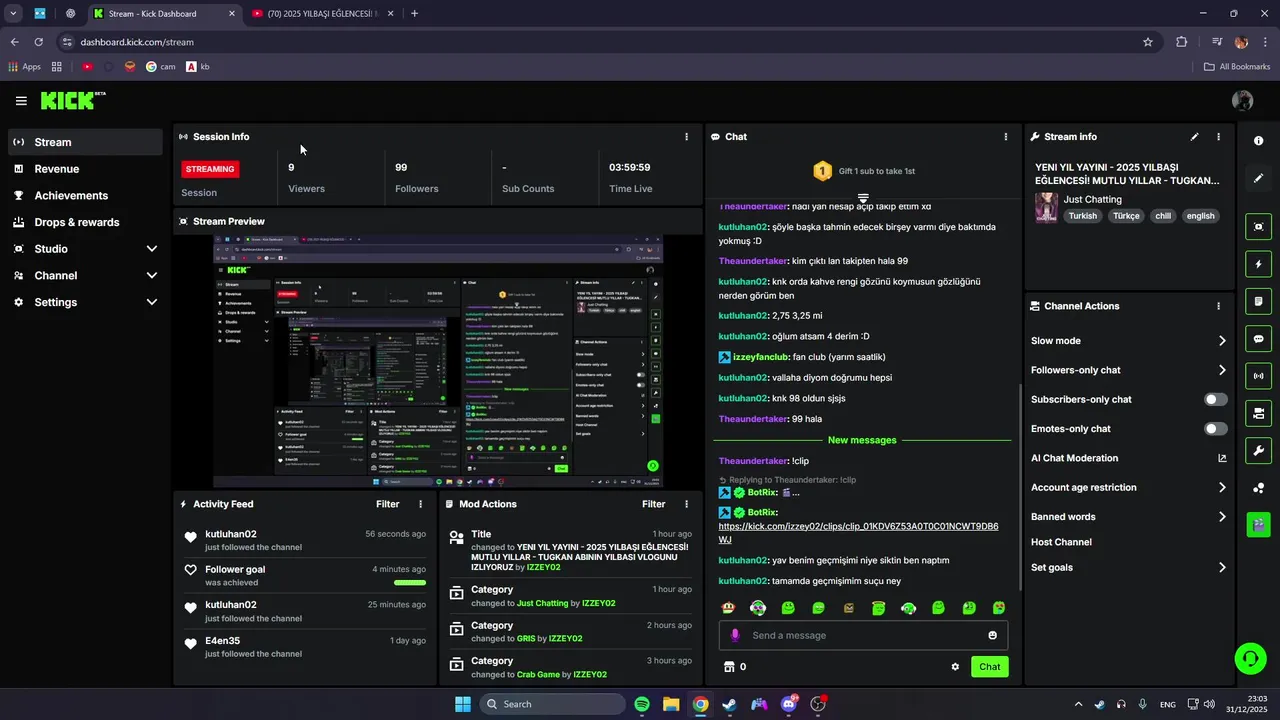Click the first mushroom emote in quick emotes
The image size is (1280, 720).
[728, 608]
